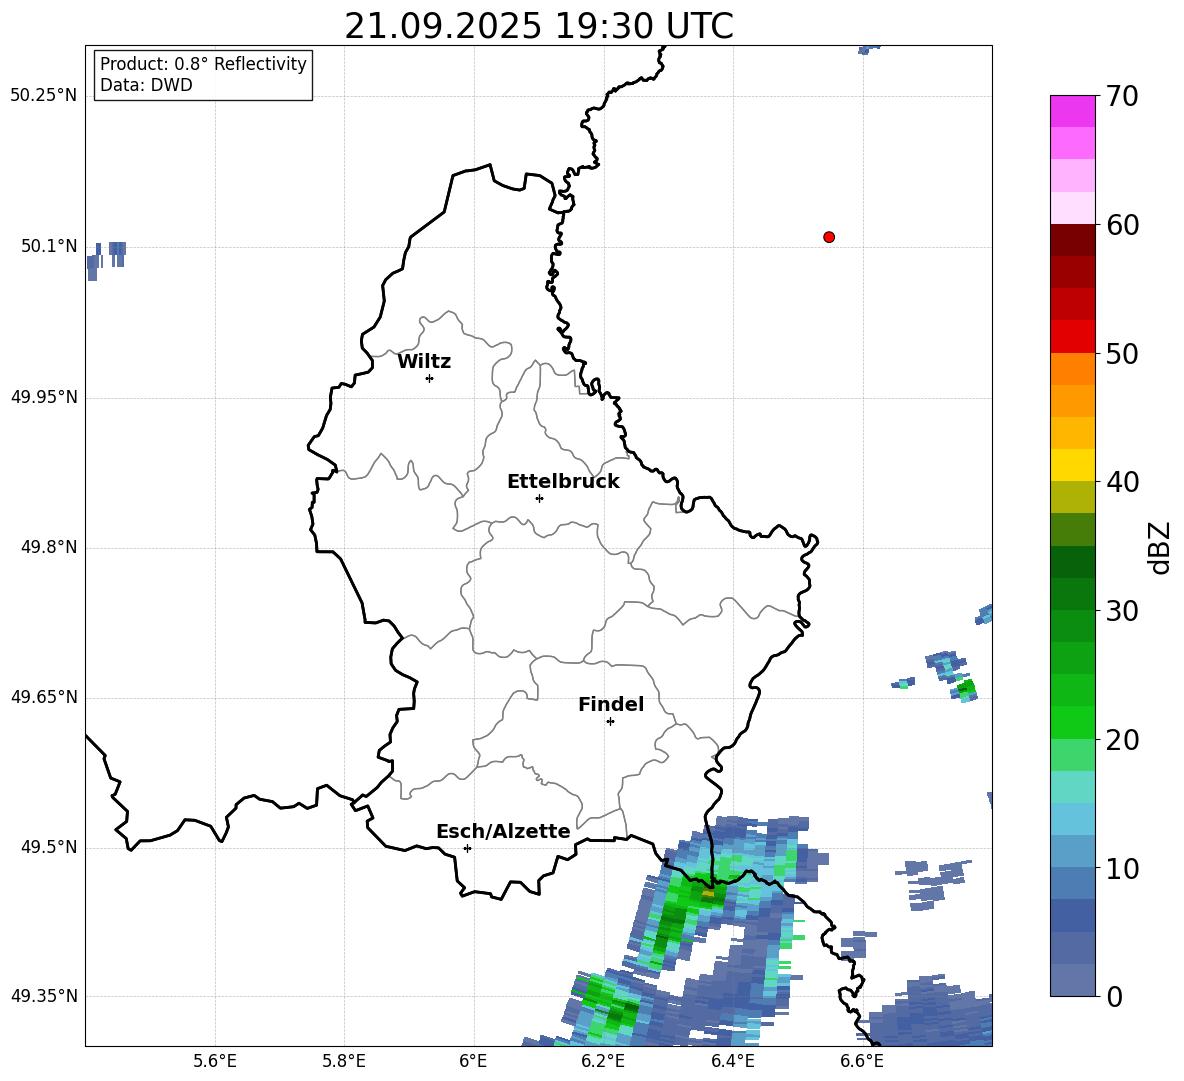Click the dBZ colorbar axis label
This screenshot has height=1081, width=1184.
[1159, 547]
